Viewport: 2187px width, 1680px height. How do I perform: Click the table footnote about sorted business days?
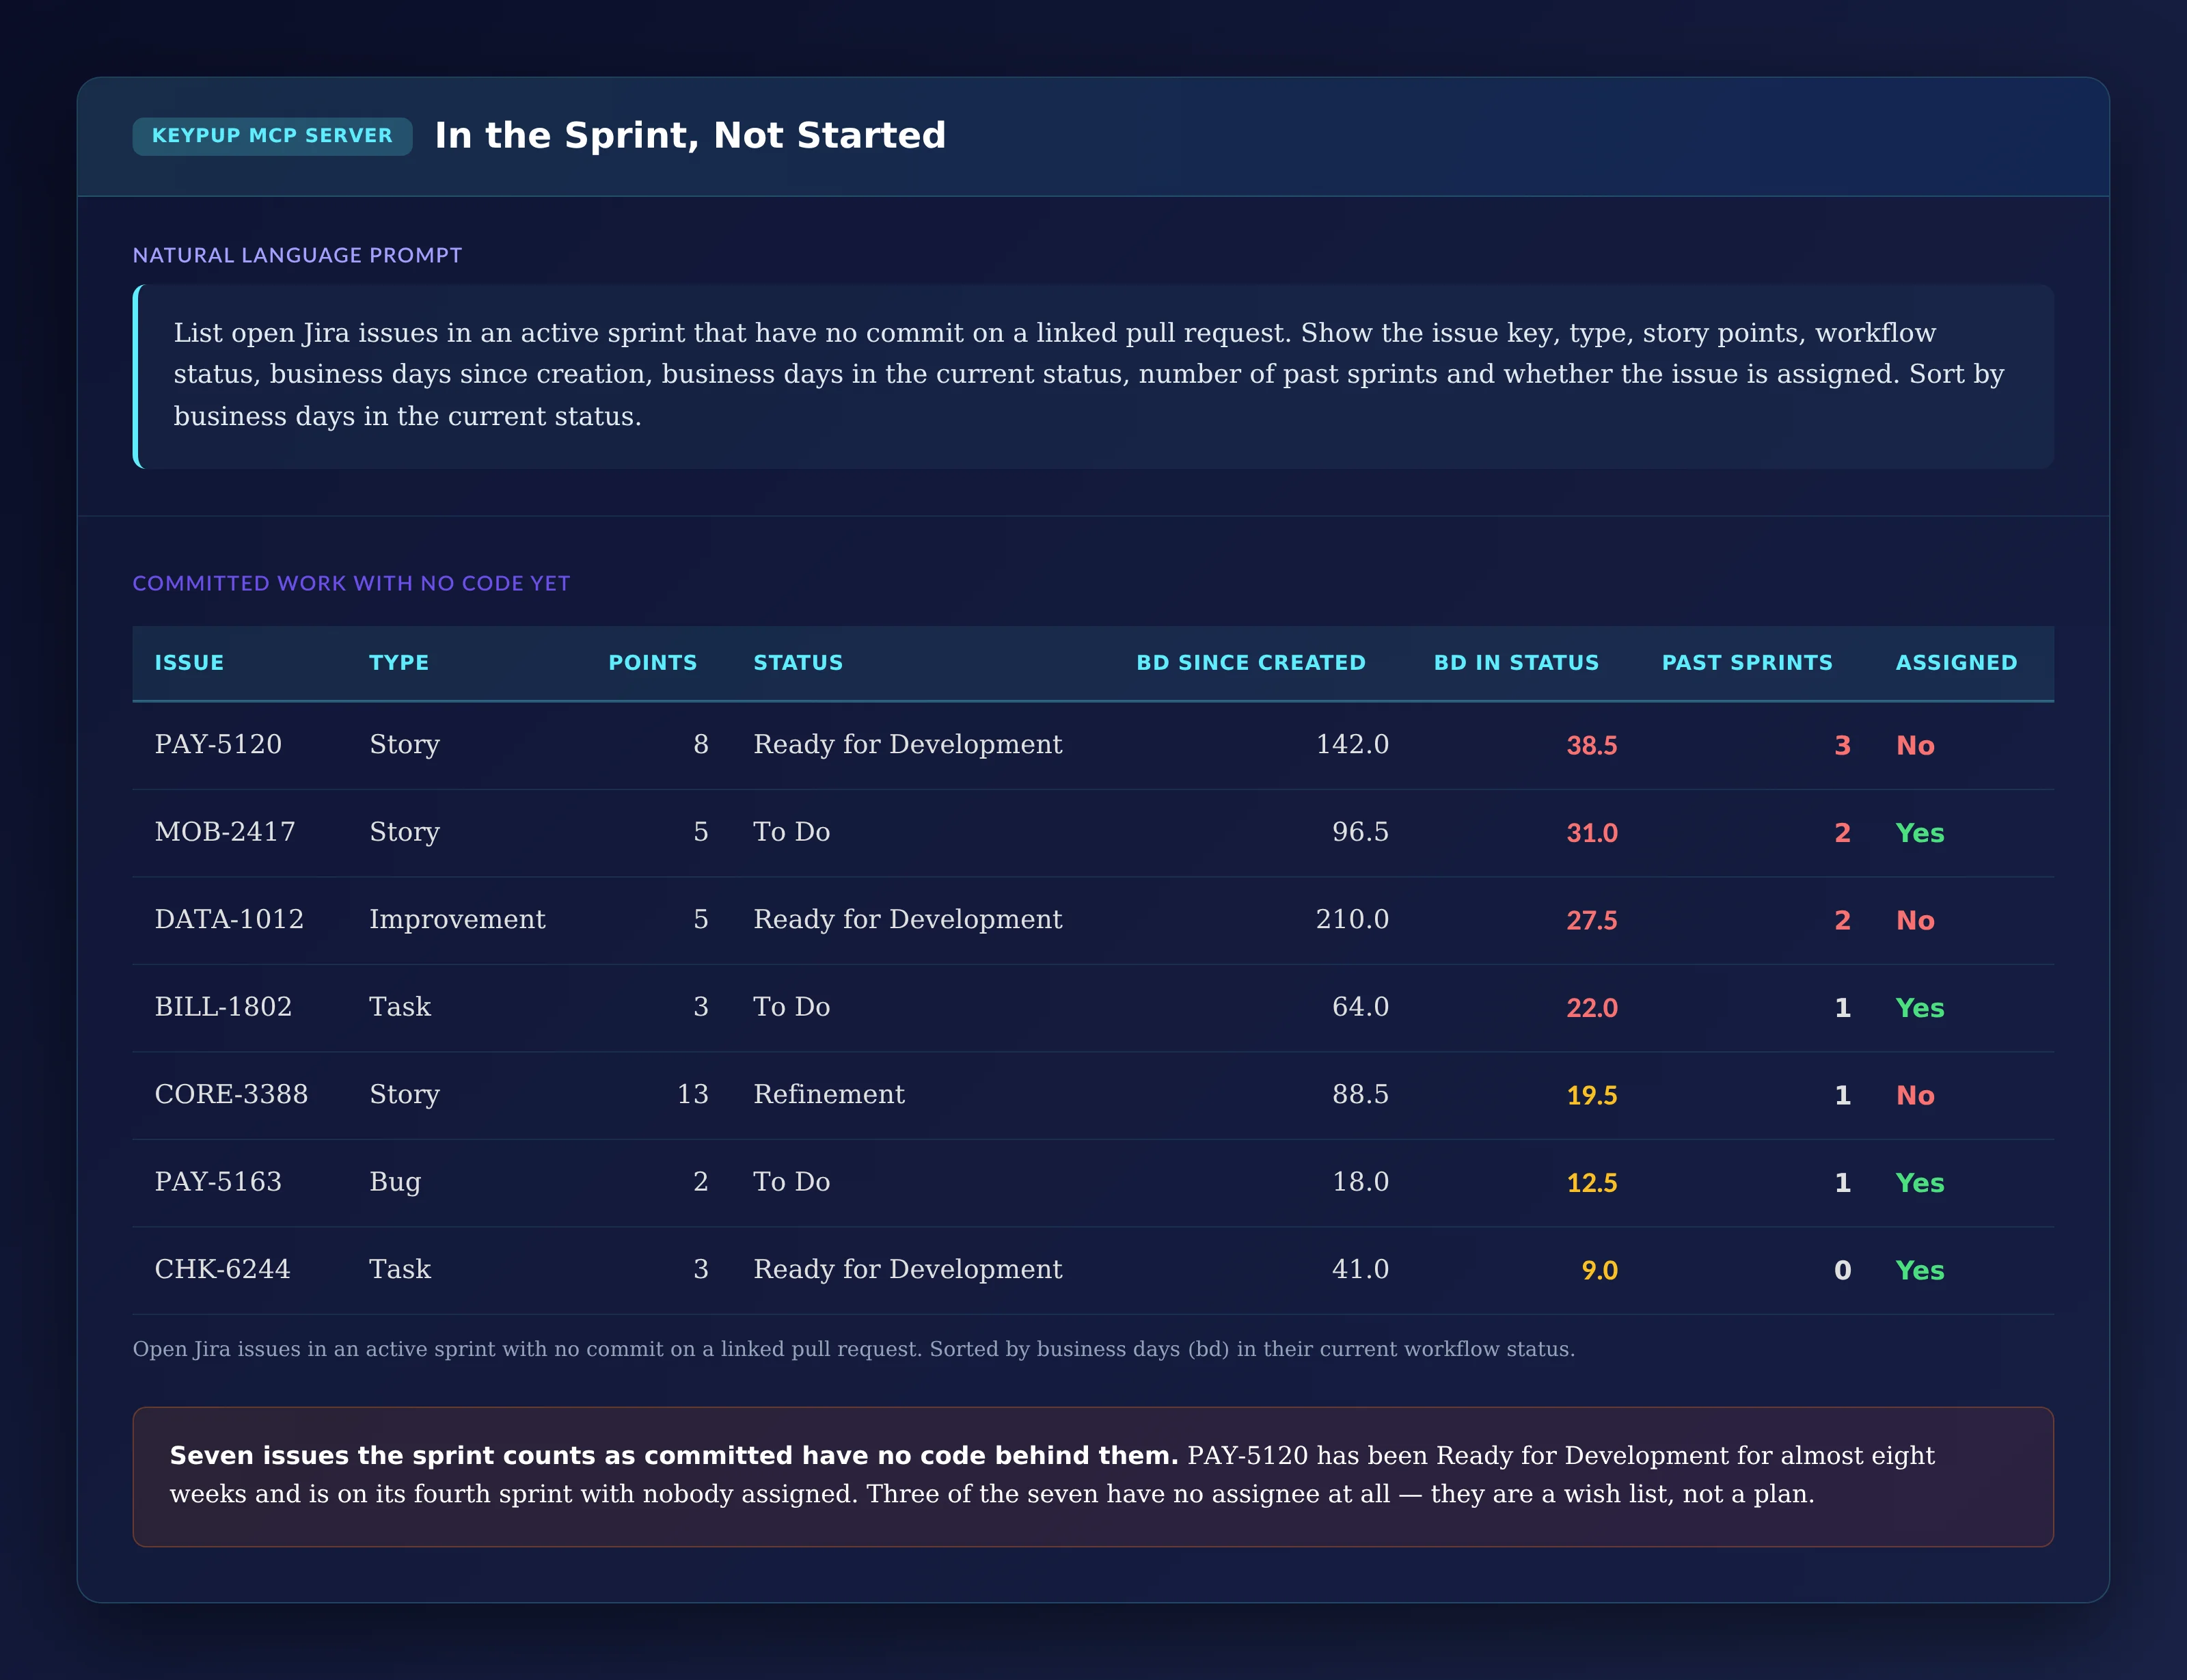(854, 1350)
